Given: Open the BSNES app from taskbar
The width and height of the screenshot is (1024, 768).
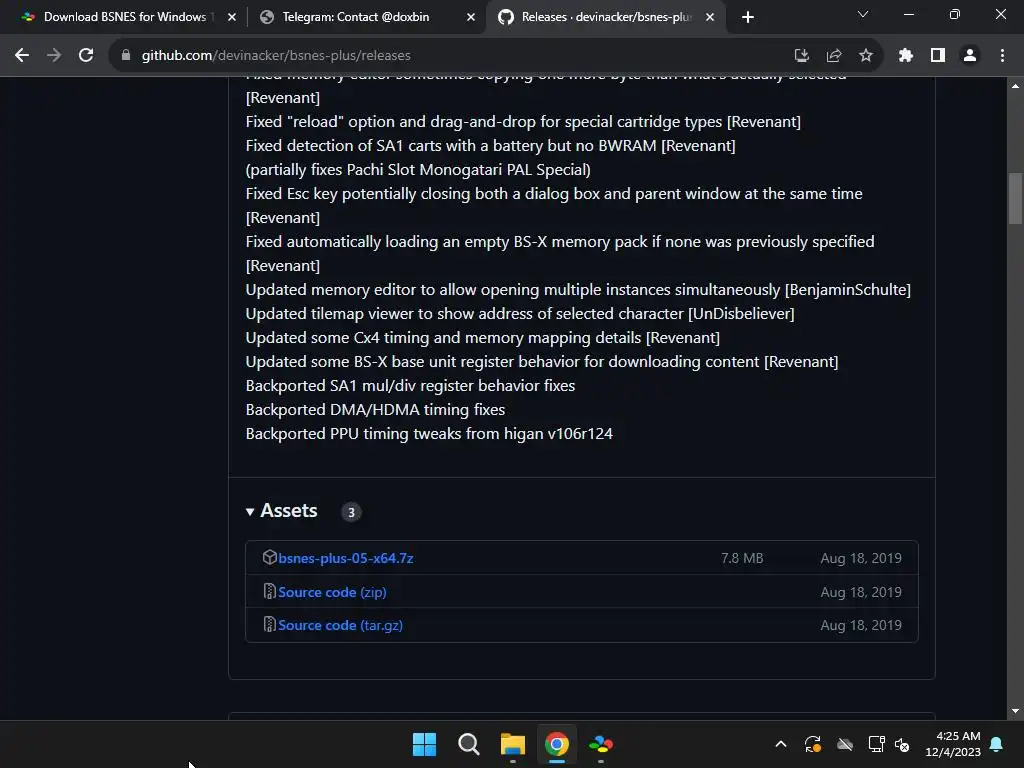Looking at the screenshot, I should [601, 744].
